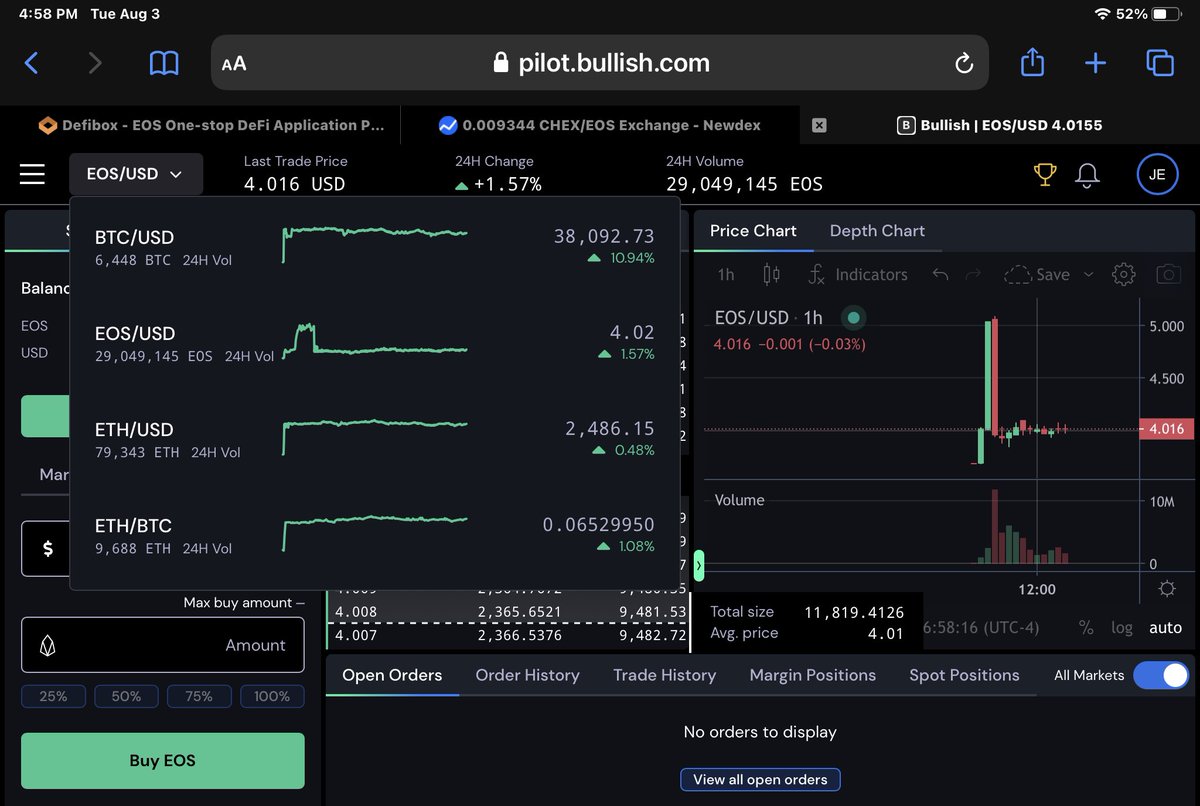Close the Bullish EOS/USD tab
The image size is (1200, 806).
(819, 125)
